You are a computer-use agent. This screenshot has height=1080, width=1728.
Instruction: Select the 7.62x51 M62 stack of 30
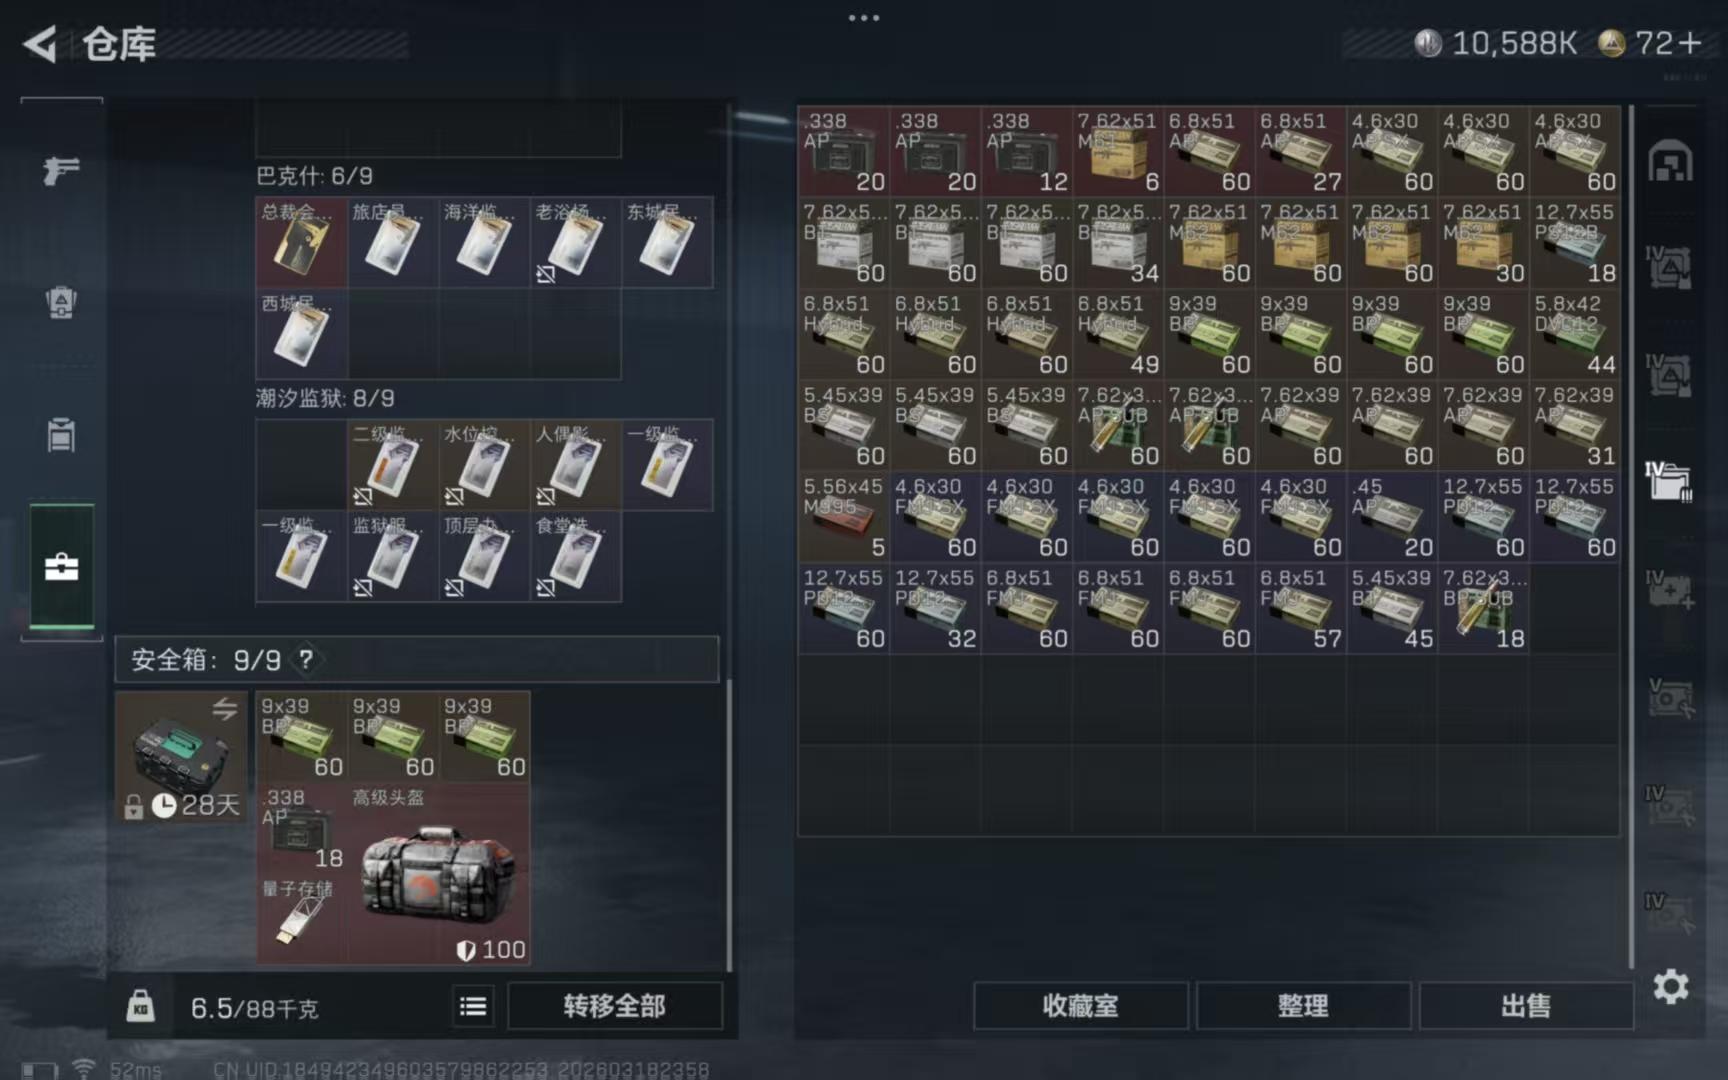(1484, 243)
